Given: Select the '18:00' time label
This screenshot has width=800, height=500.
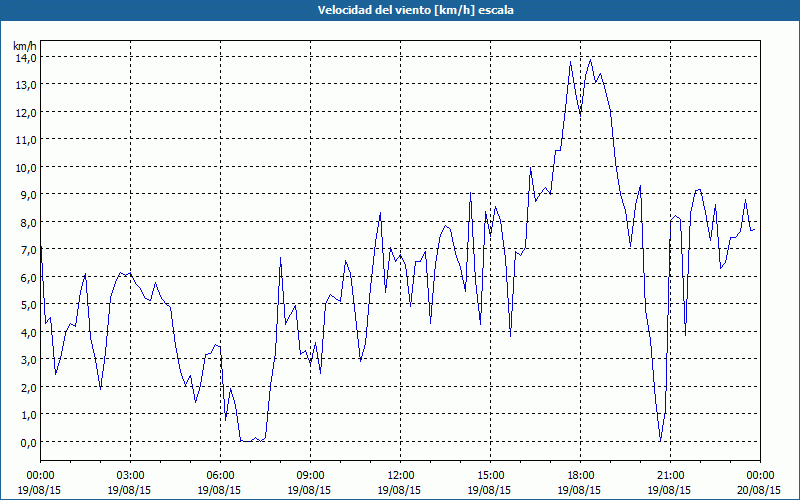Looking at the screenshot, I should [x=580, y=476].
